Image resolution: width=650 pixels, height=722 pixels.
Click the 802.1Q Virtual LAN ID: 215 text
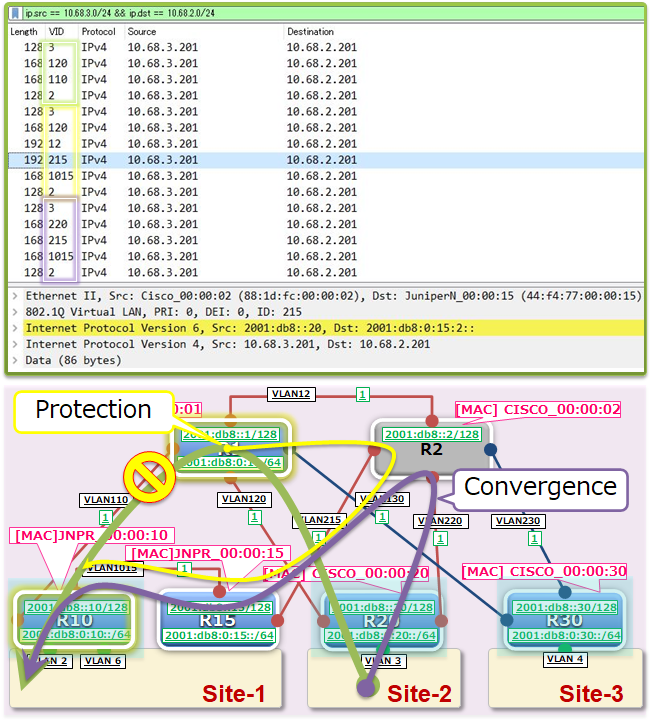tap(163, 312)
